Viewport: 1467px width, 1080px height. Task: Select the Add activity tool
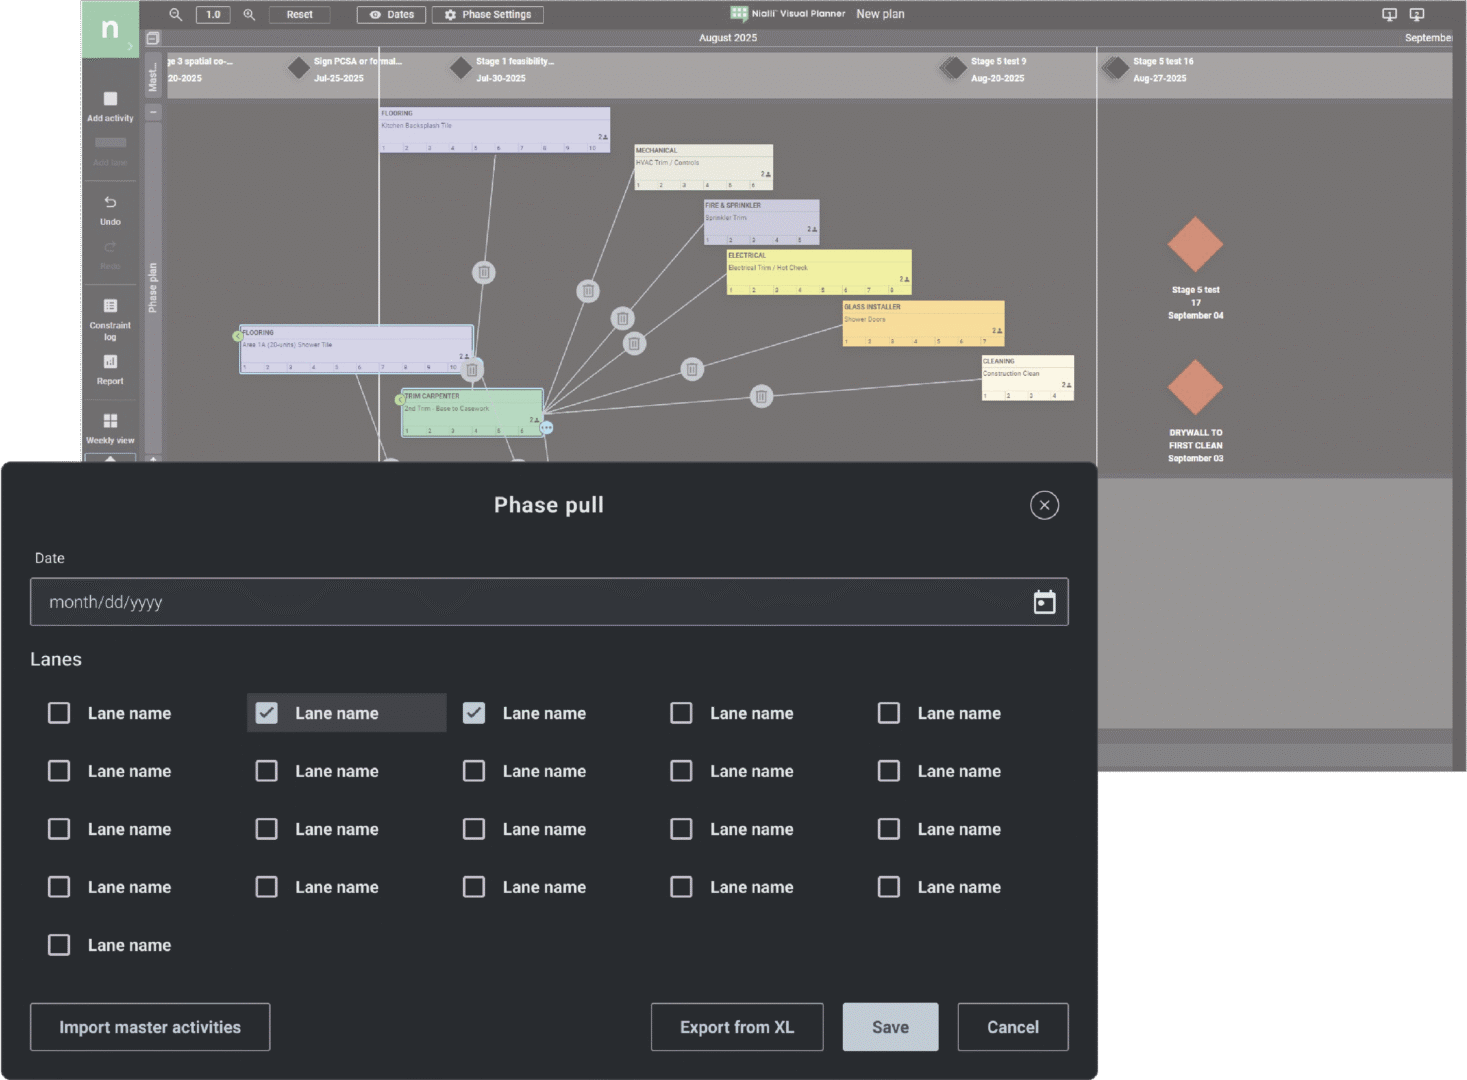[x=110, y=105]
